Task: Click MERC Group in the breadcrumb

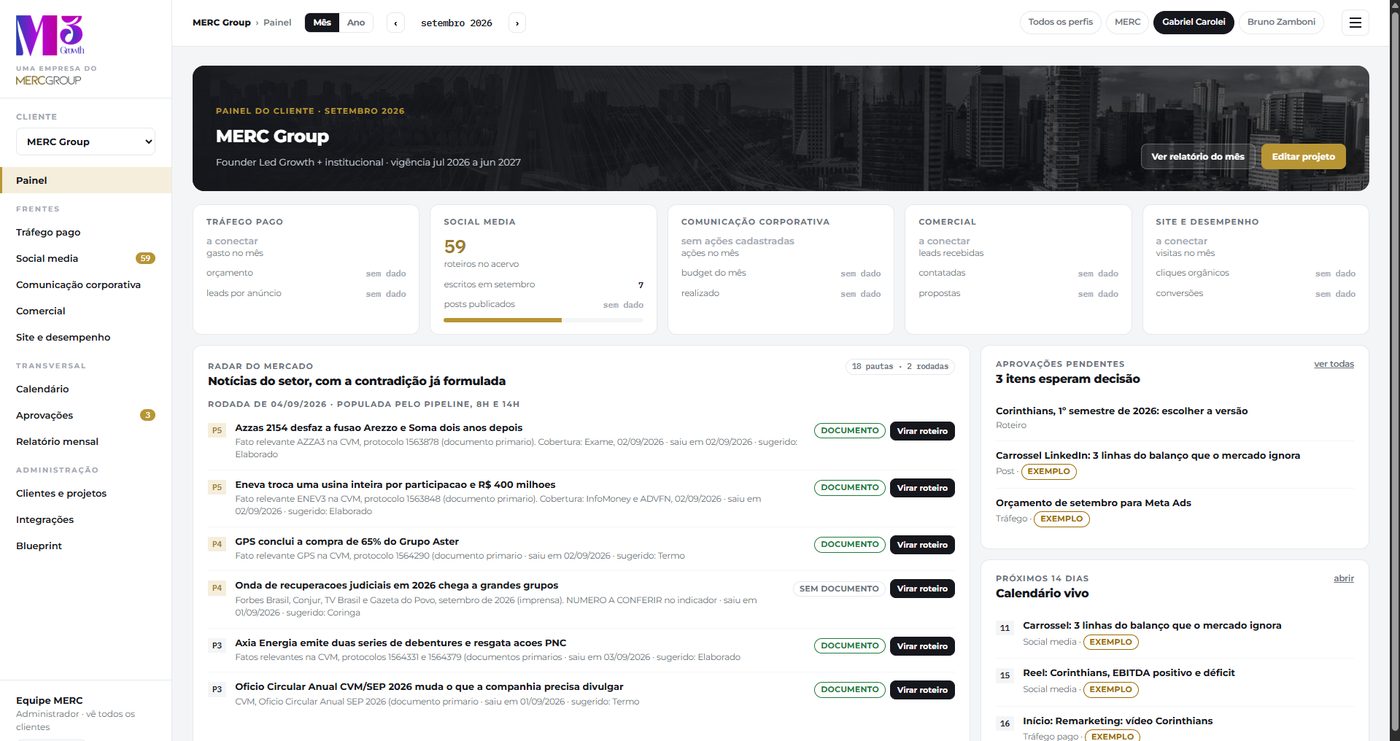Action: point(221,22)
